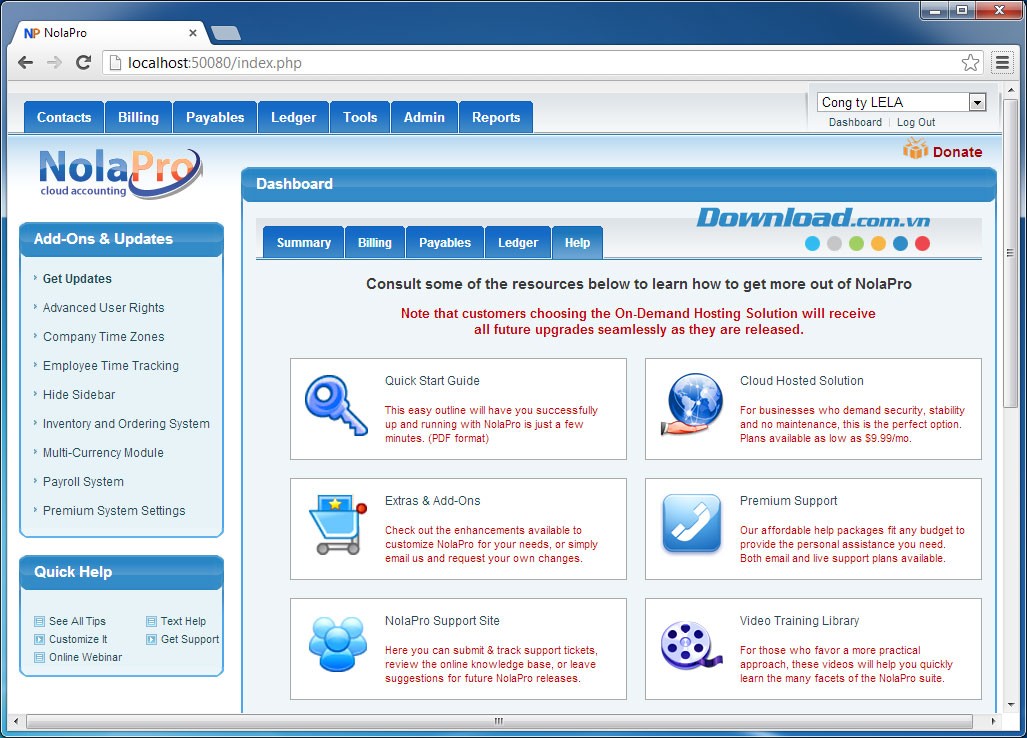
Task: Open the Billing main menu
Action: coord(138,117)
